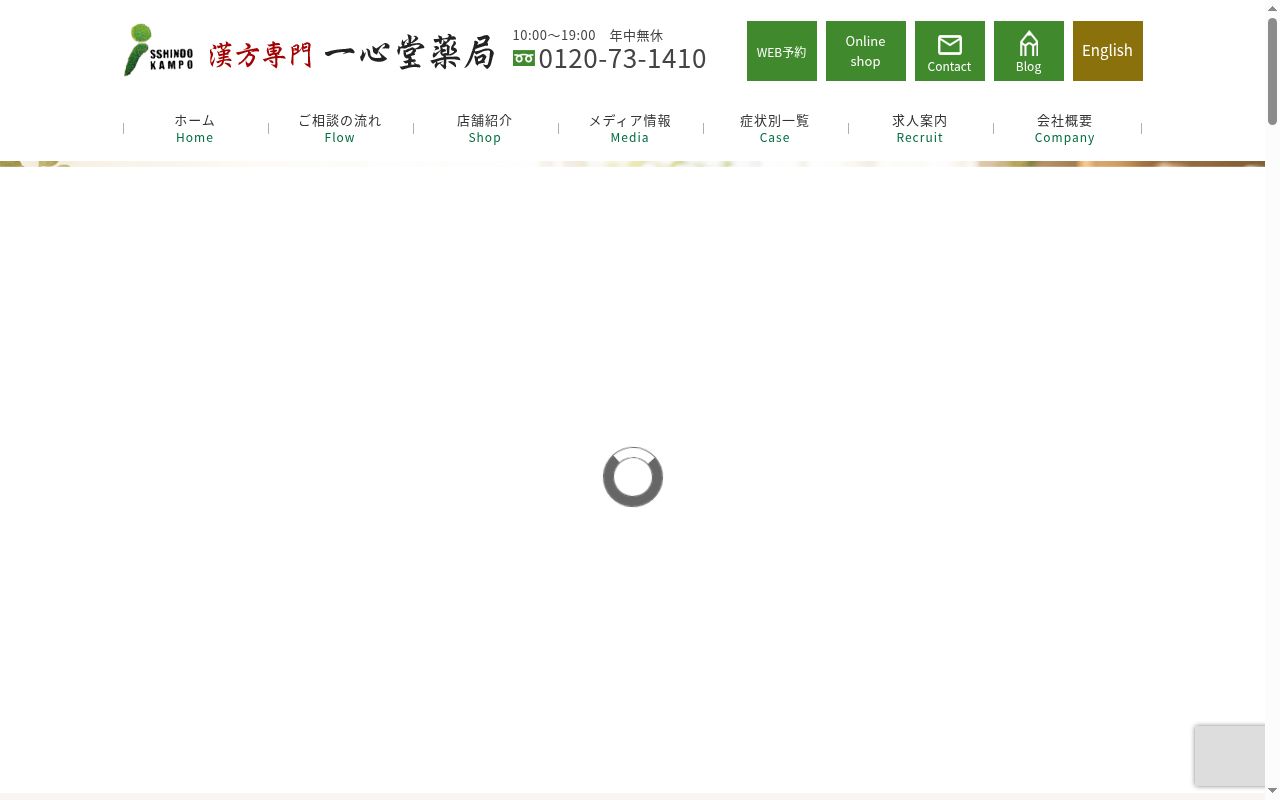Switch the site to English

1107,51
